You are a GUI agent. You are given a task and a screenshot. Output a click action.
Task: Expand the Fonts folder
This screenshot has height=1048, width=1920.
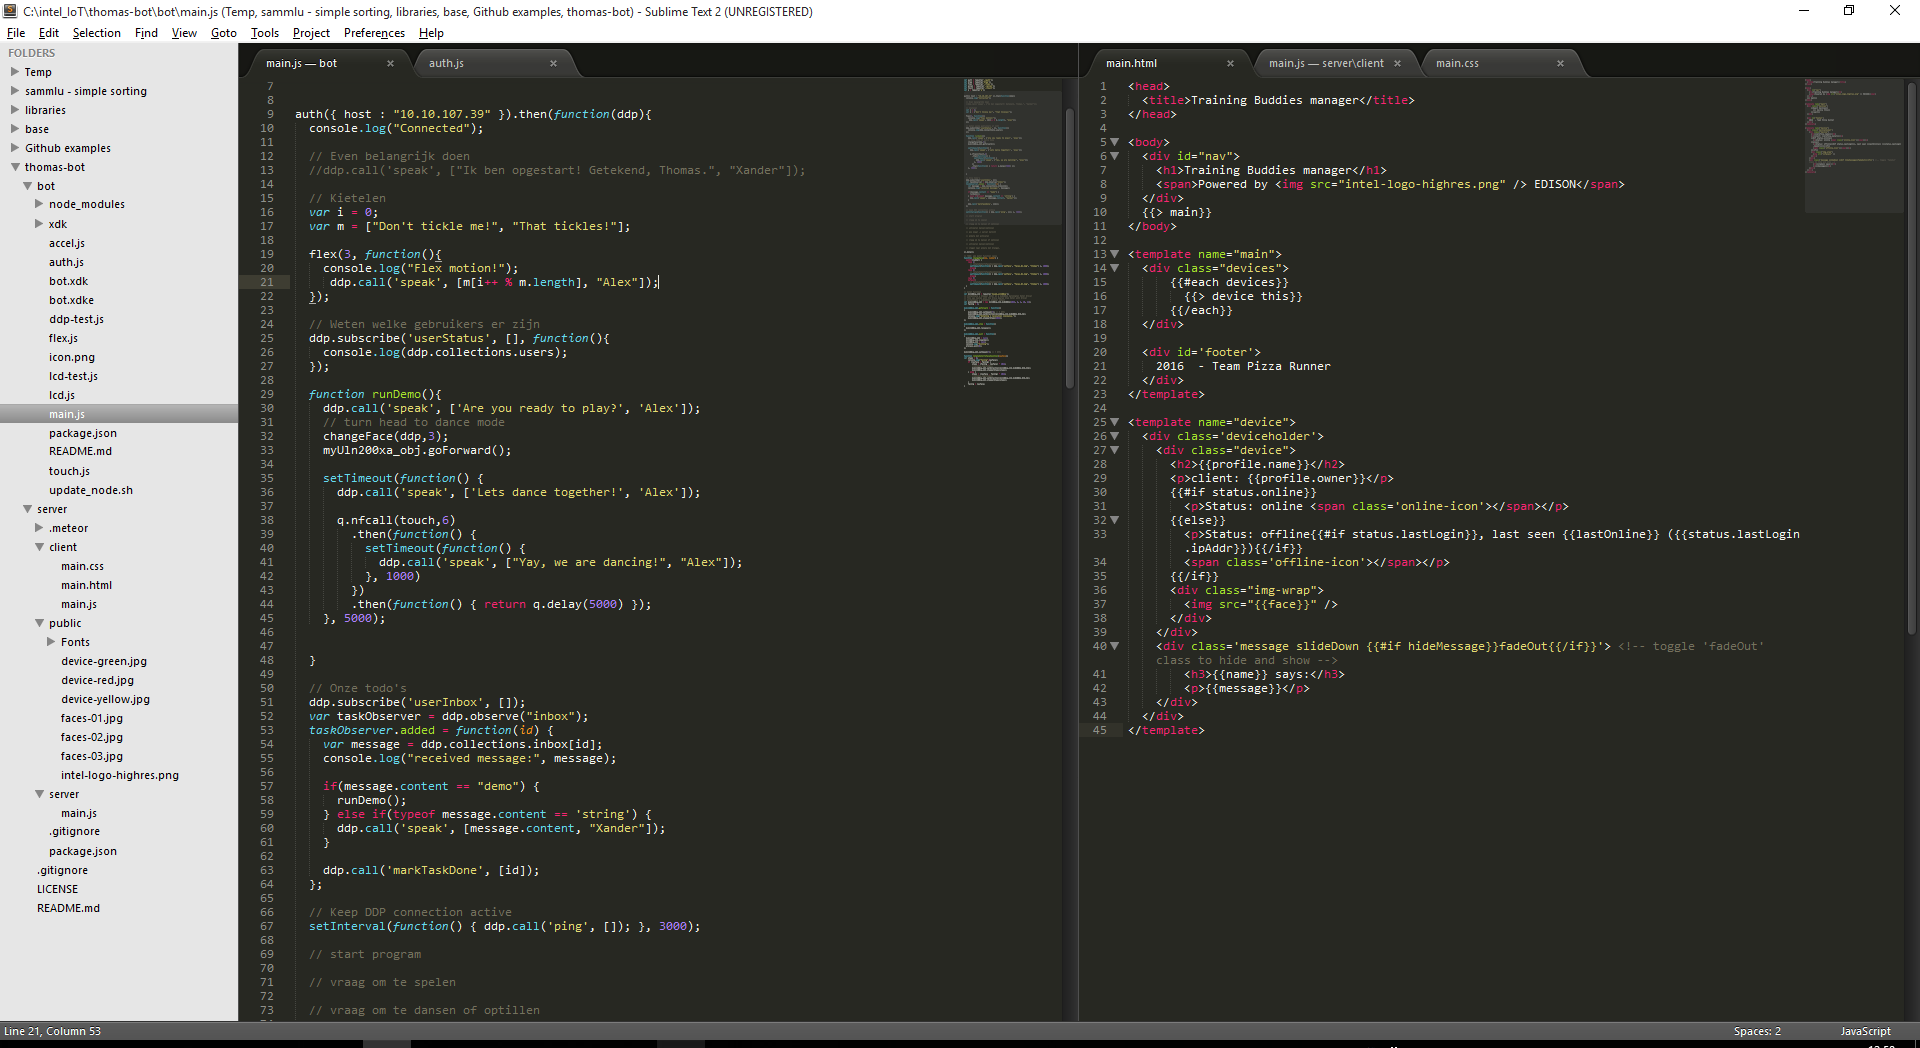51,642
